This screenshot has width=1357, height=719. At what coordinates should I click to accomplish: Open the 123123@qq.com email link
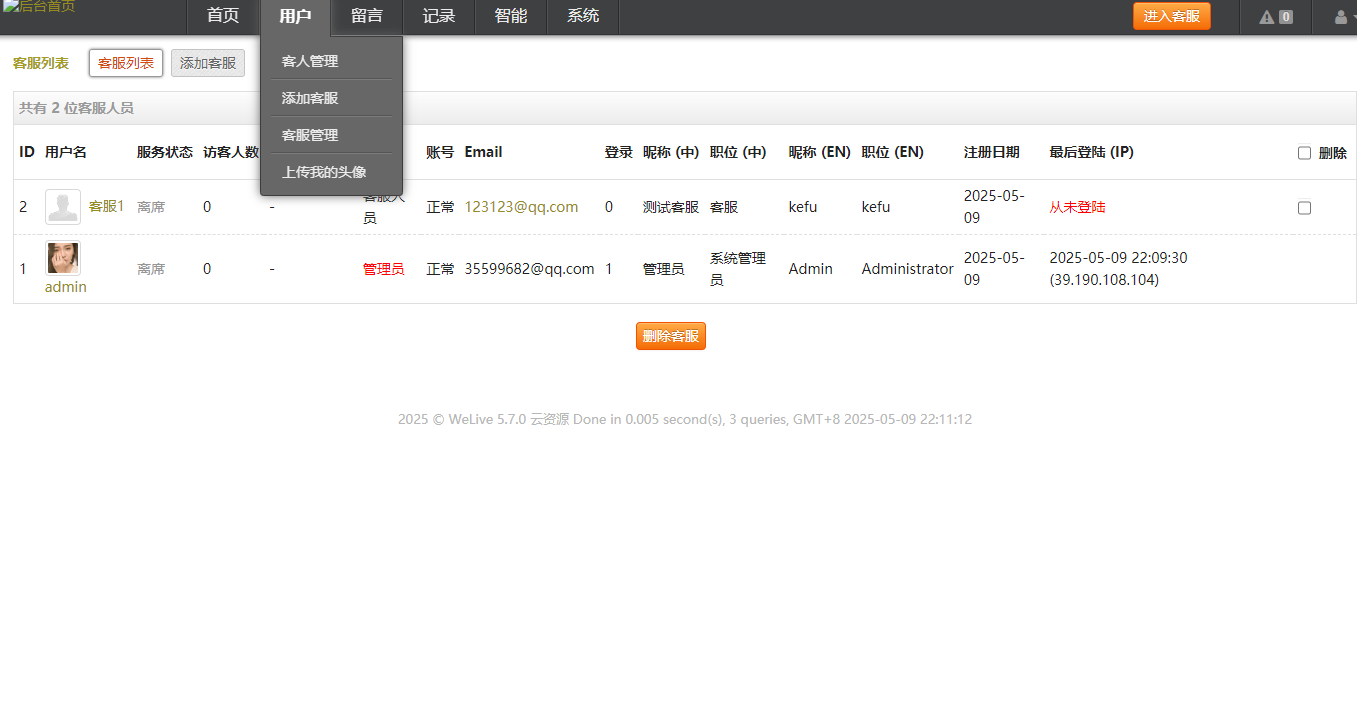coord(521,207)
